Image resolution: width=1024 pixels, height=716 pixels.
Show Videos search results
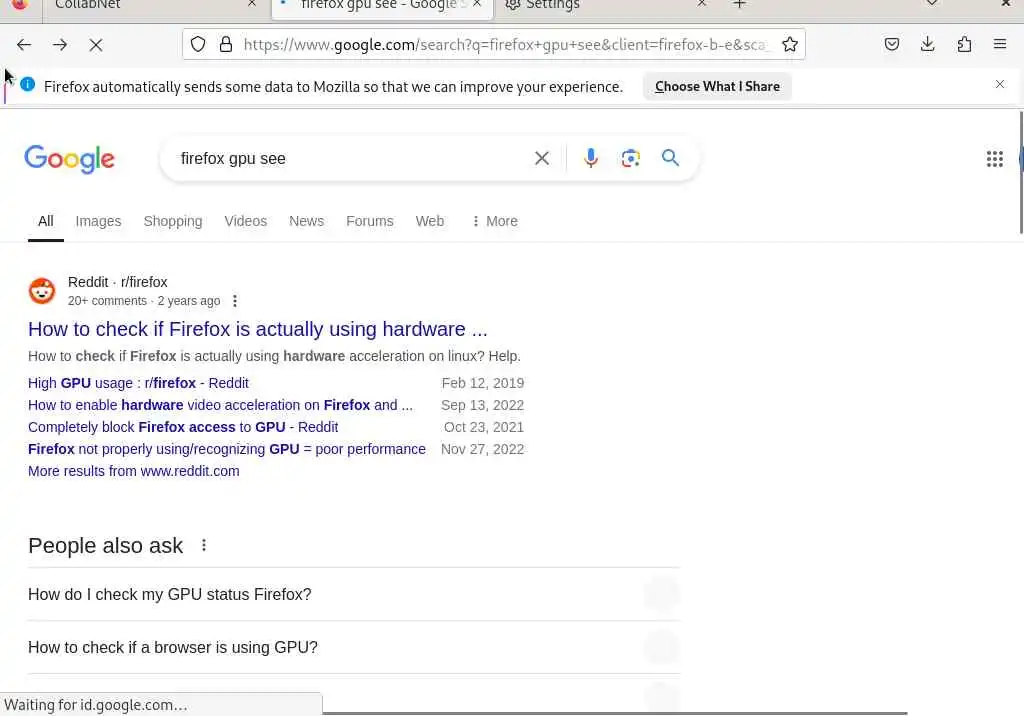246,221
